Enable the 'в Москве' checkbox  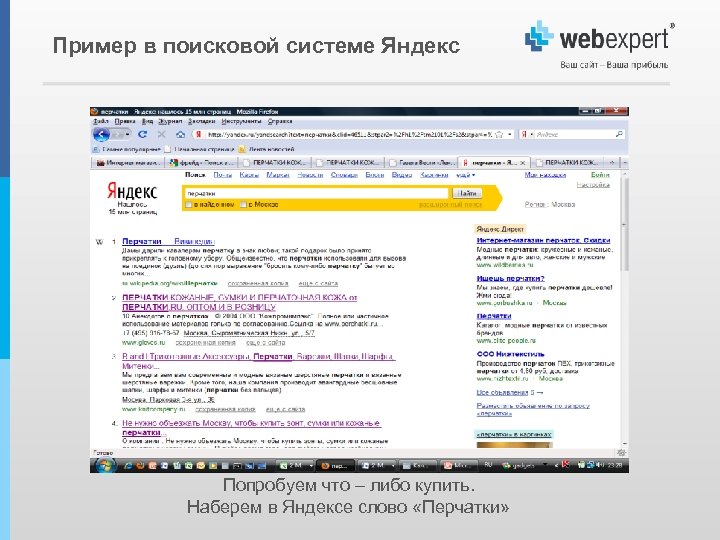[243, 205]
